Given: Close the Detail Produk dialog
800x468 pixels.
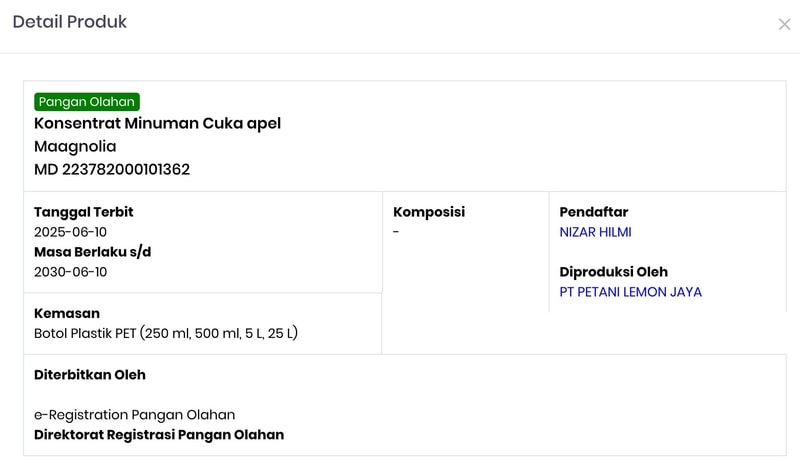Looking at the screenshot, I should (784, 24).
